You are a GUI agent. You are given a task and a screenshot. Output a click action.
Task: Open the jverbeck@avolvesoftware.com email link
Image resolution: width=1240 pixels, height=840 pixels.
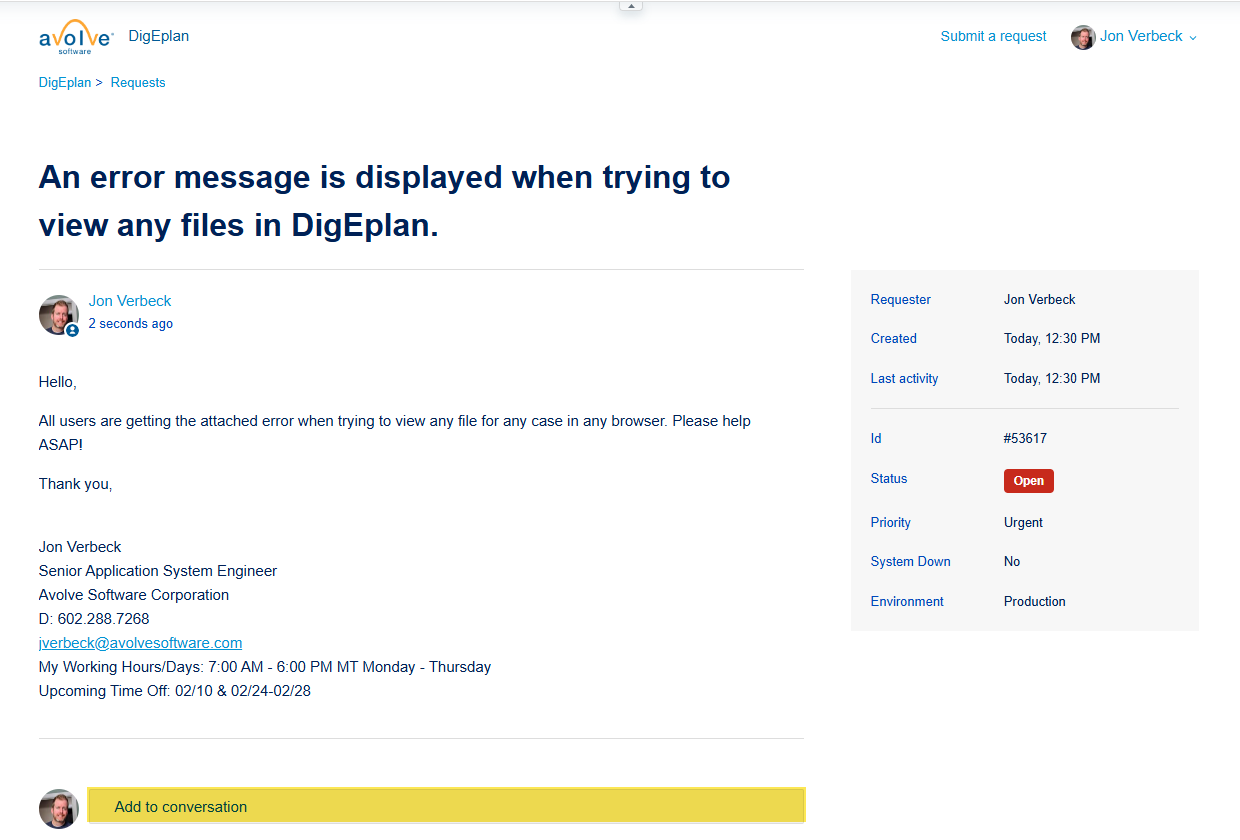140,643
